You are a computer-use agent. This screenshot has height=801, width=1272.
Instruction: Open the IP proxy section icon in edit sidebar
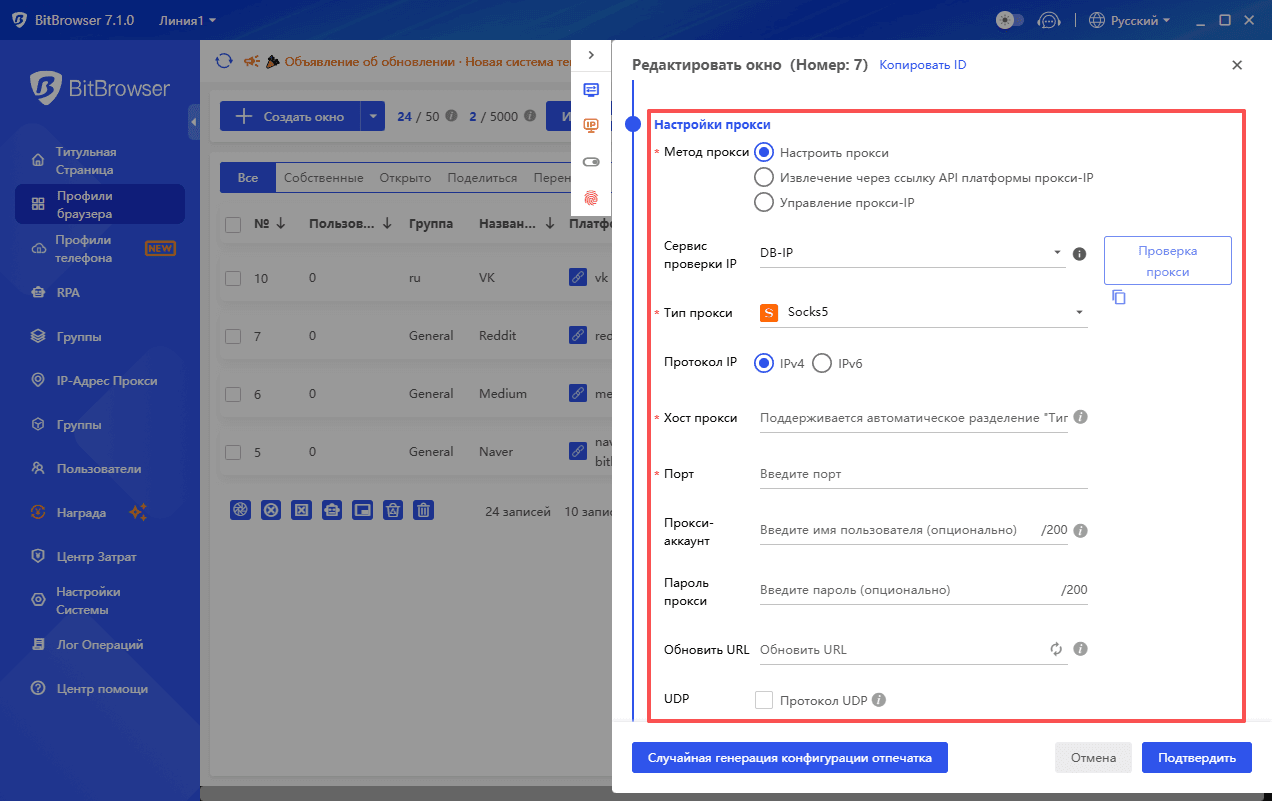pyautogui.click(x=591, y=125)
